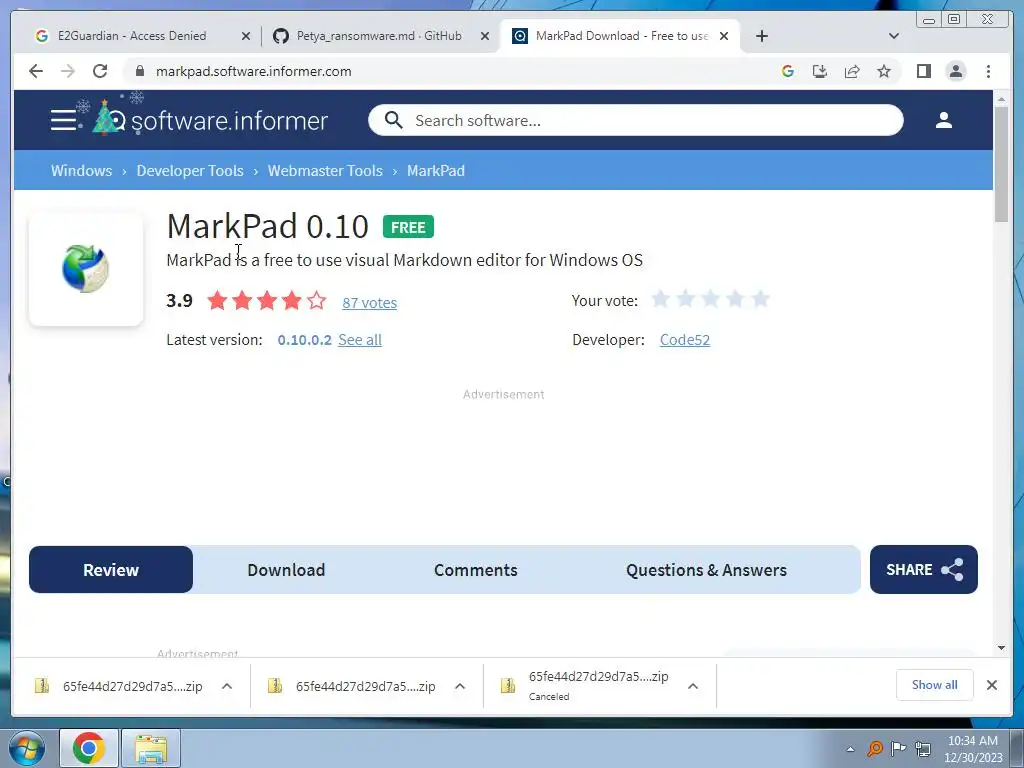Open Chrome side panel

click(923, 71)
